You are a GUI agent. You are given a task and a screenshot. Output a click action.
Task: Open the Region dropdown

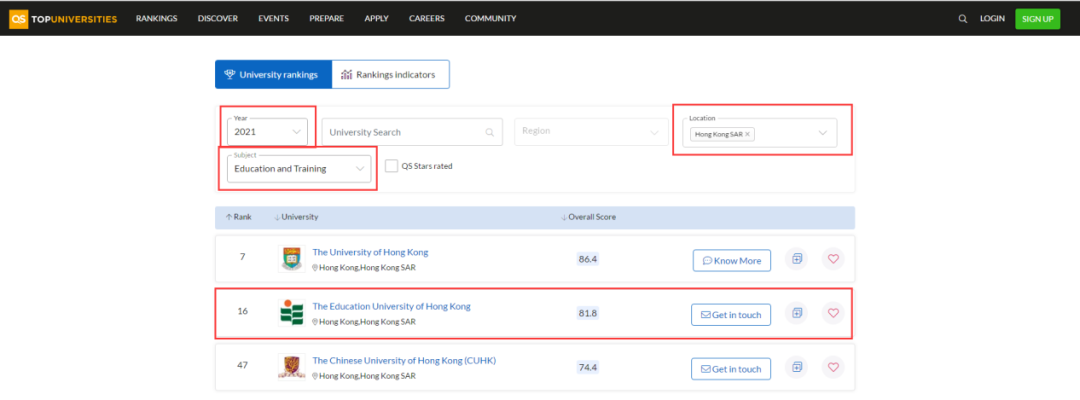[x=591, y=131]
